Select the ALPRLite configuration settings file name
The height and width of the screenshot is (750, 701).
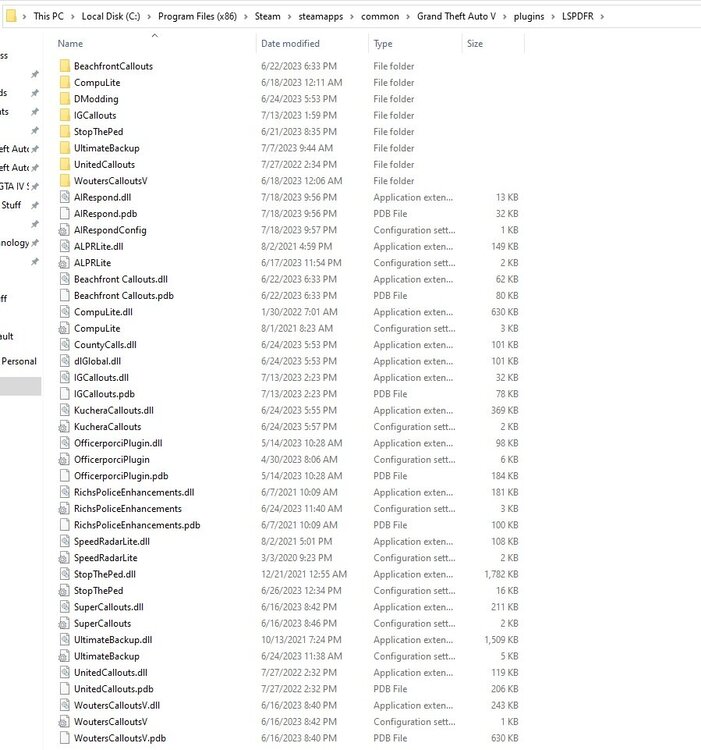coord(92,263)
